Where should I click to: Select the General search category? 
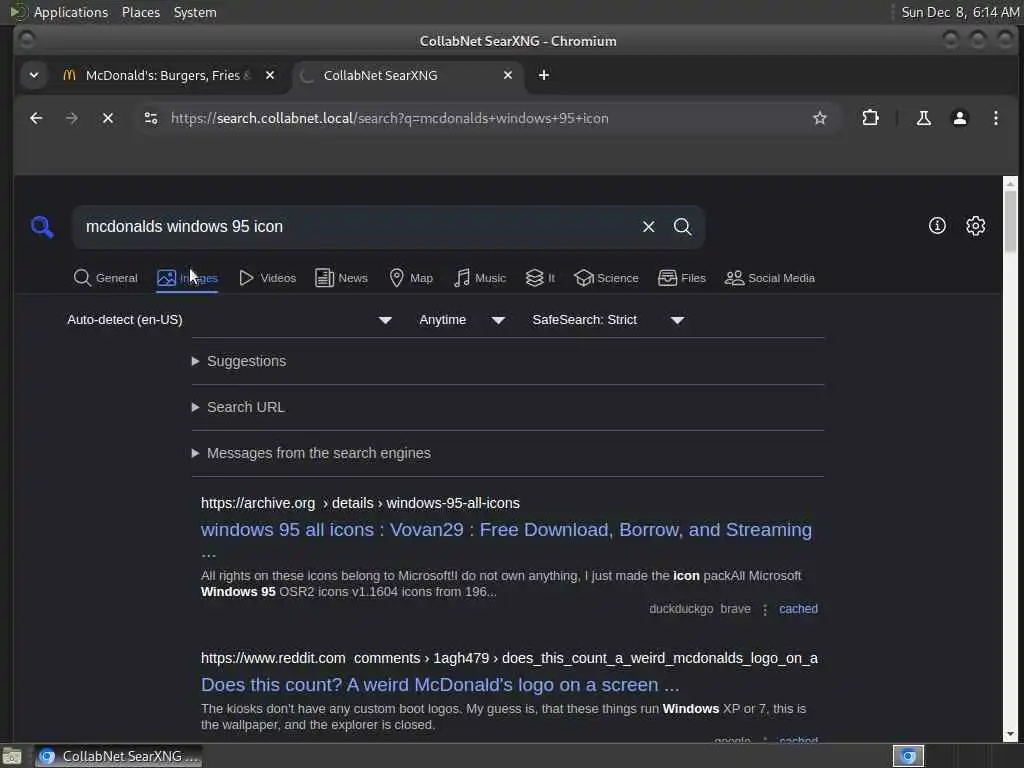point(106,278)
